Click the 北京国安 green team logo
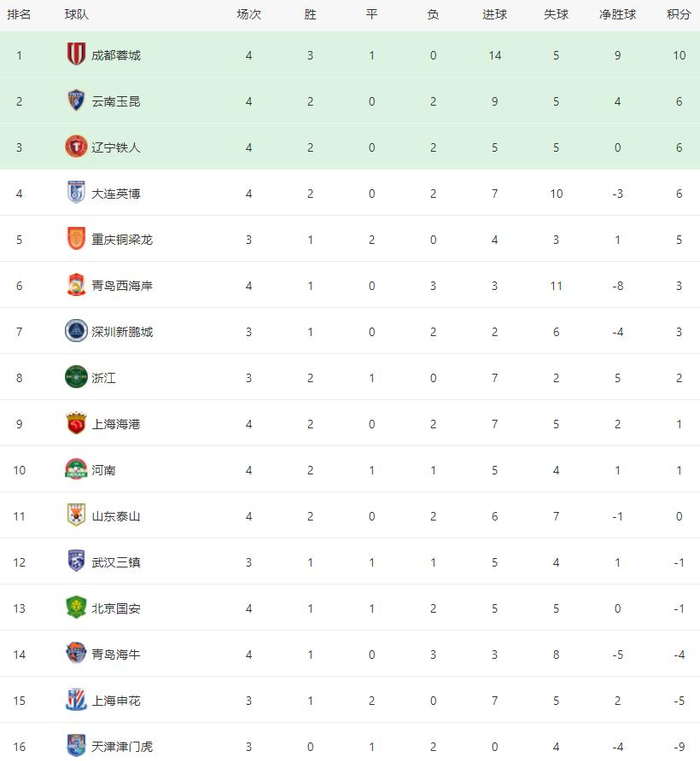The width and height of the screenshot is (700, 761). point(76,607)
